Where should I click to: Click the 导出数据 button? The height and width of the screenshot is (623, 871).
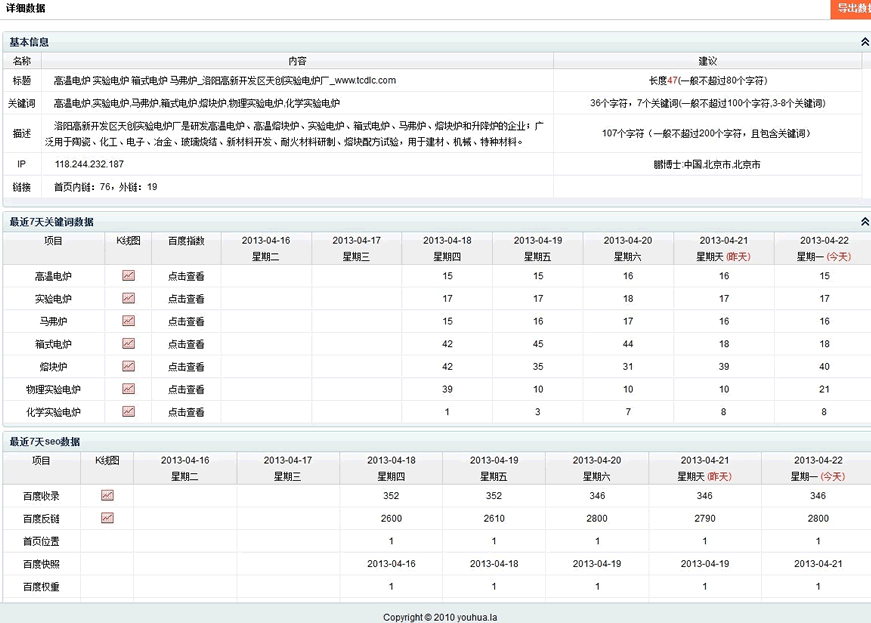click(850, 8)
